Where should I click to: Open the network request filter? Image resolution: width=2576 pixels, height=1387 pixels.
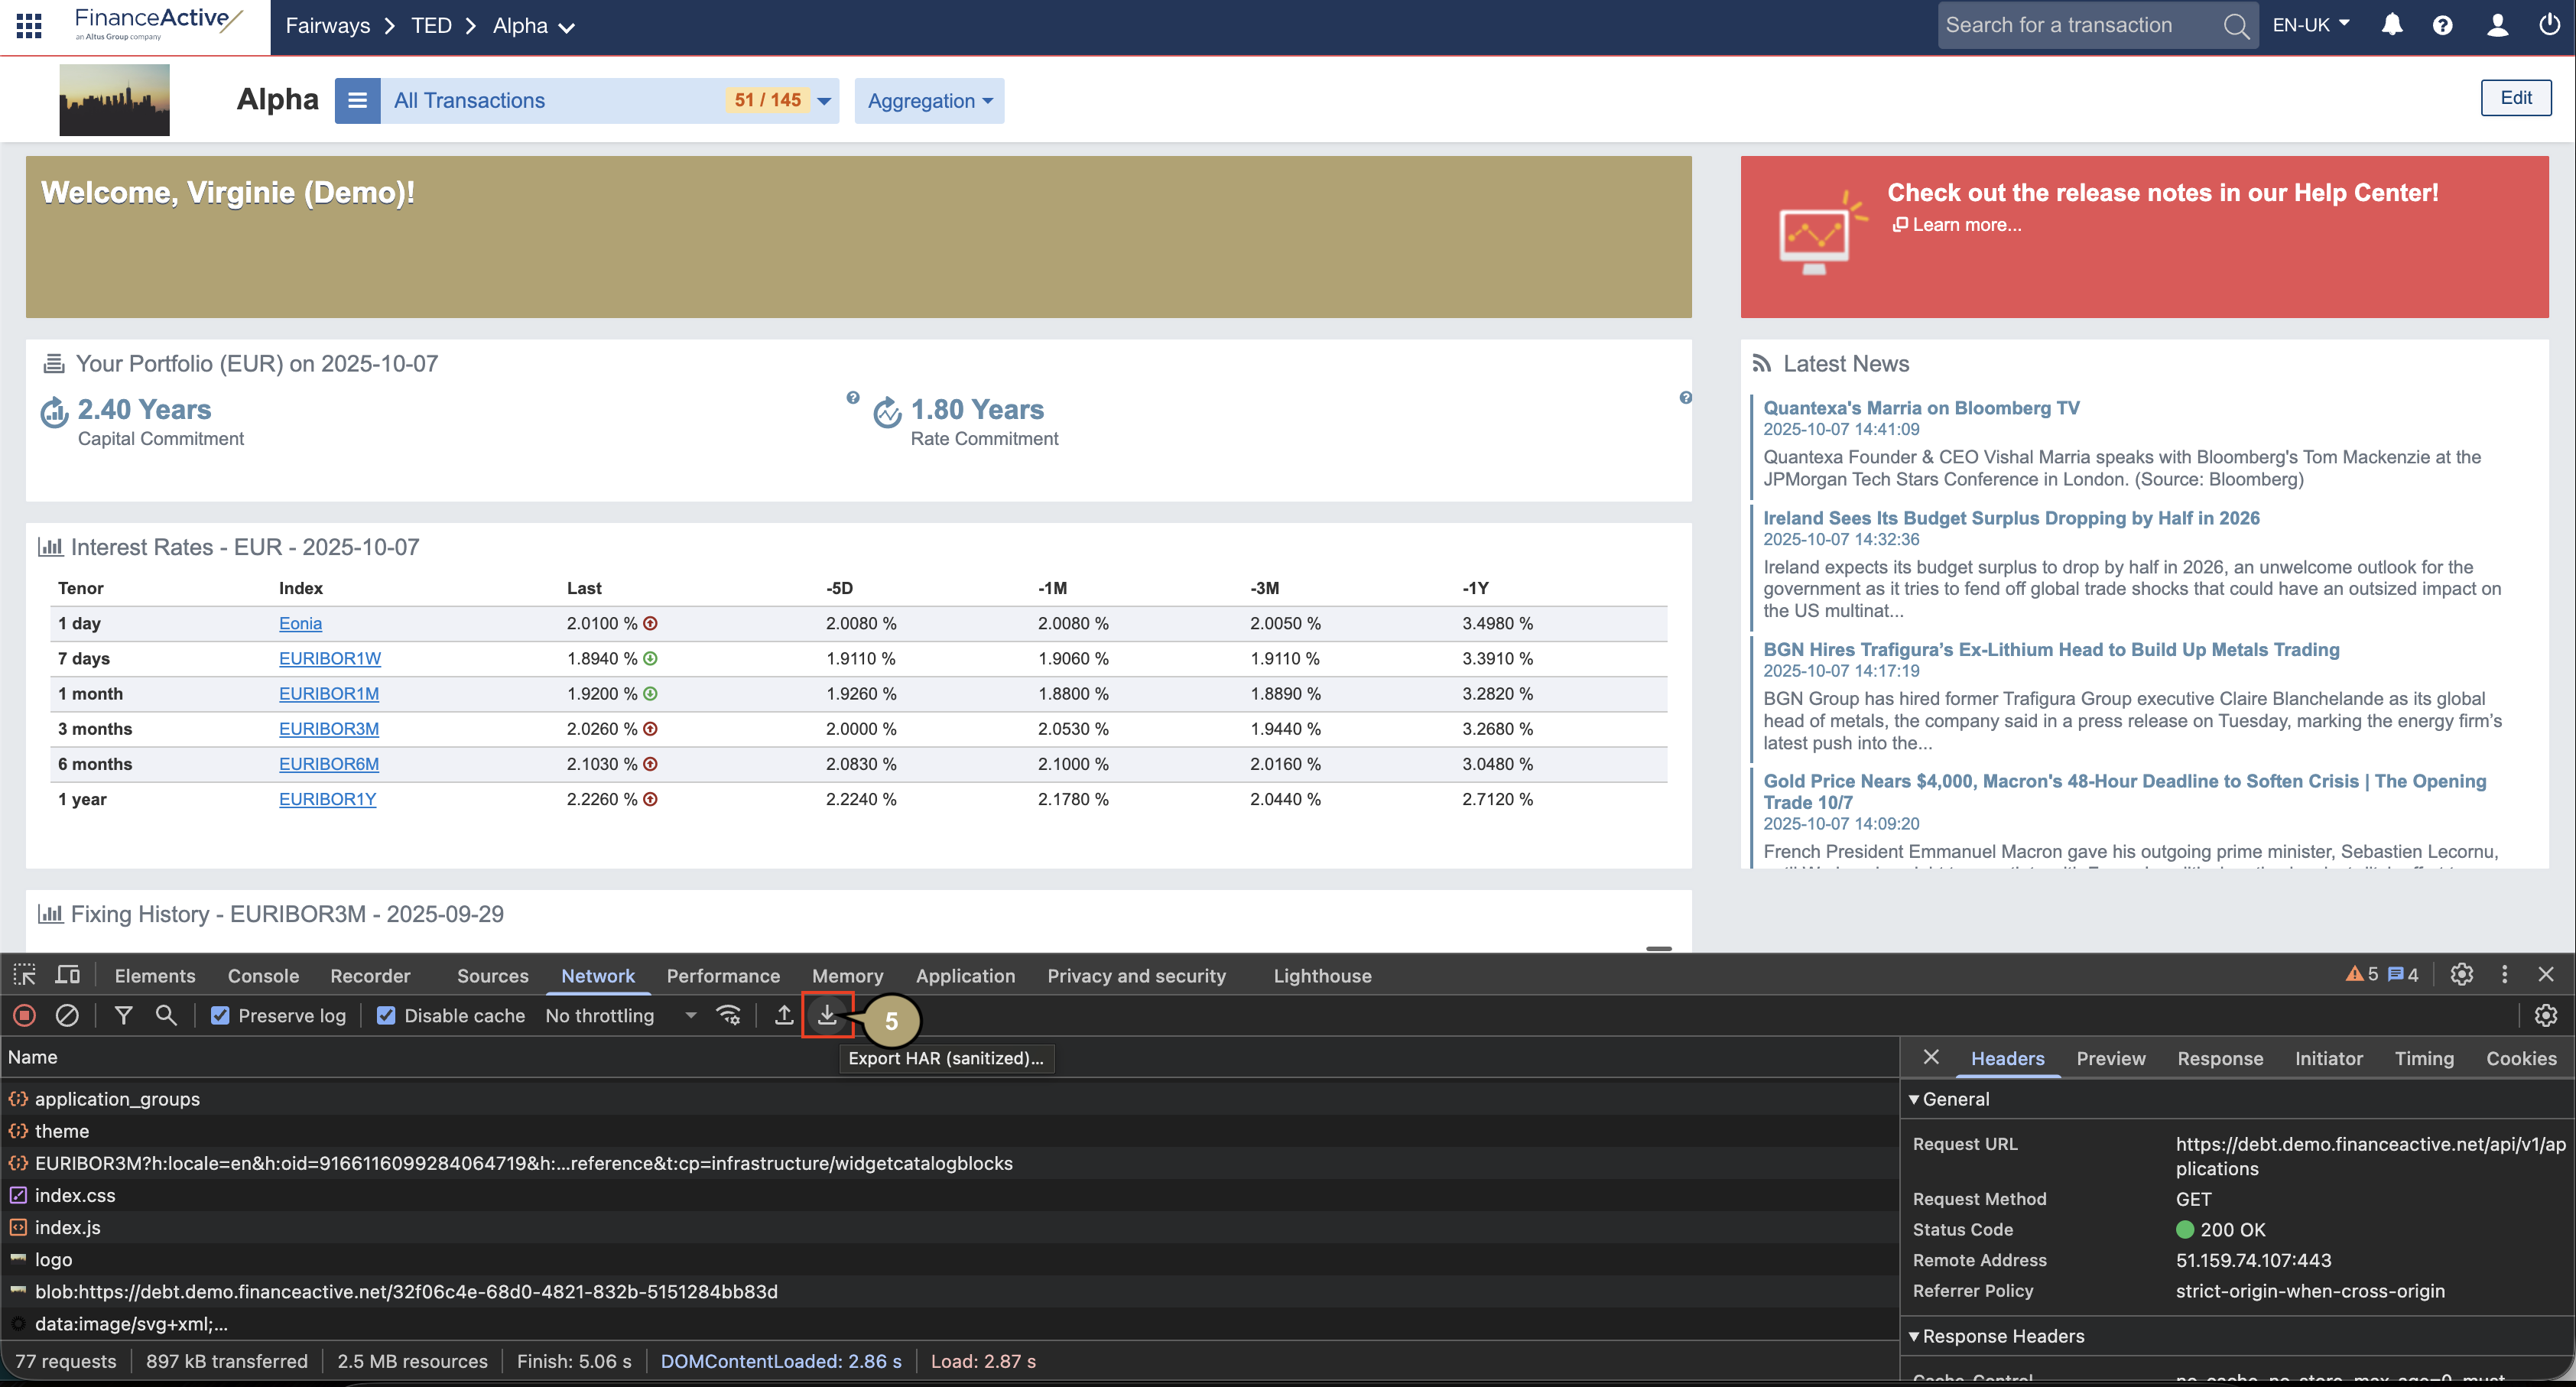coord(124,1015)
